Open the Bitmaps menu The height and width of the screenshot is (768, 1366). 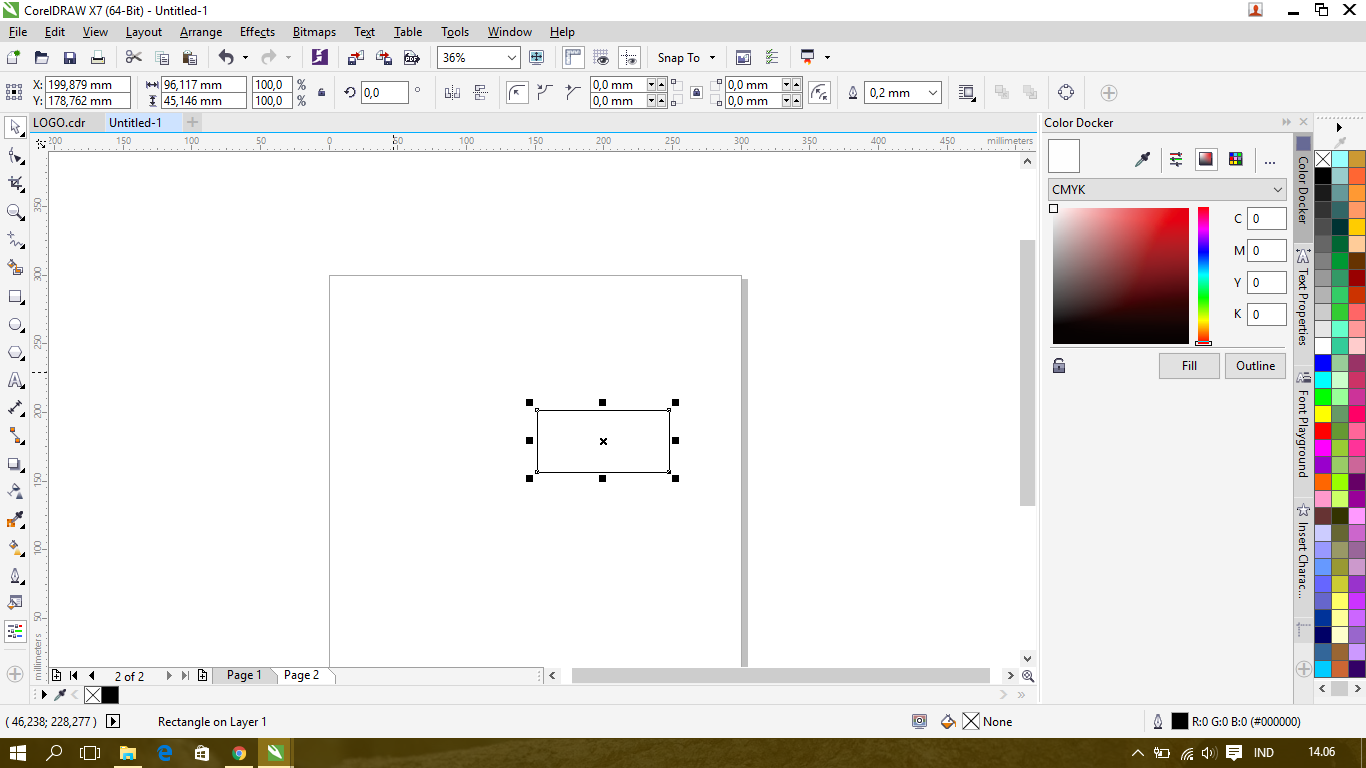314,31
